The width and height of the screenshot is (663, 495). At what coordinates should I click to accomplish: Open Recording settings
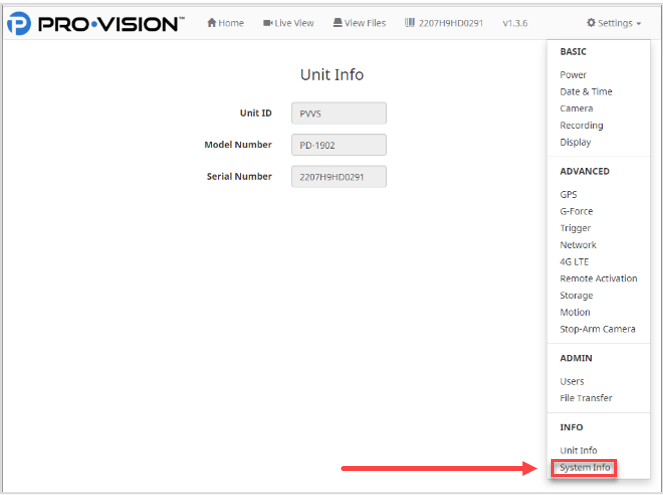point(581,126)
